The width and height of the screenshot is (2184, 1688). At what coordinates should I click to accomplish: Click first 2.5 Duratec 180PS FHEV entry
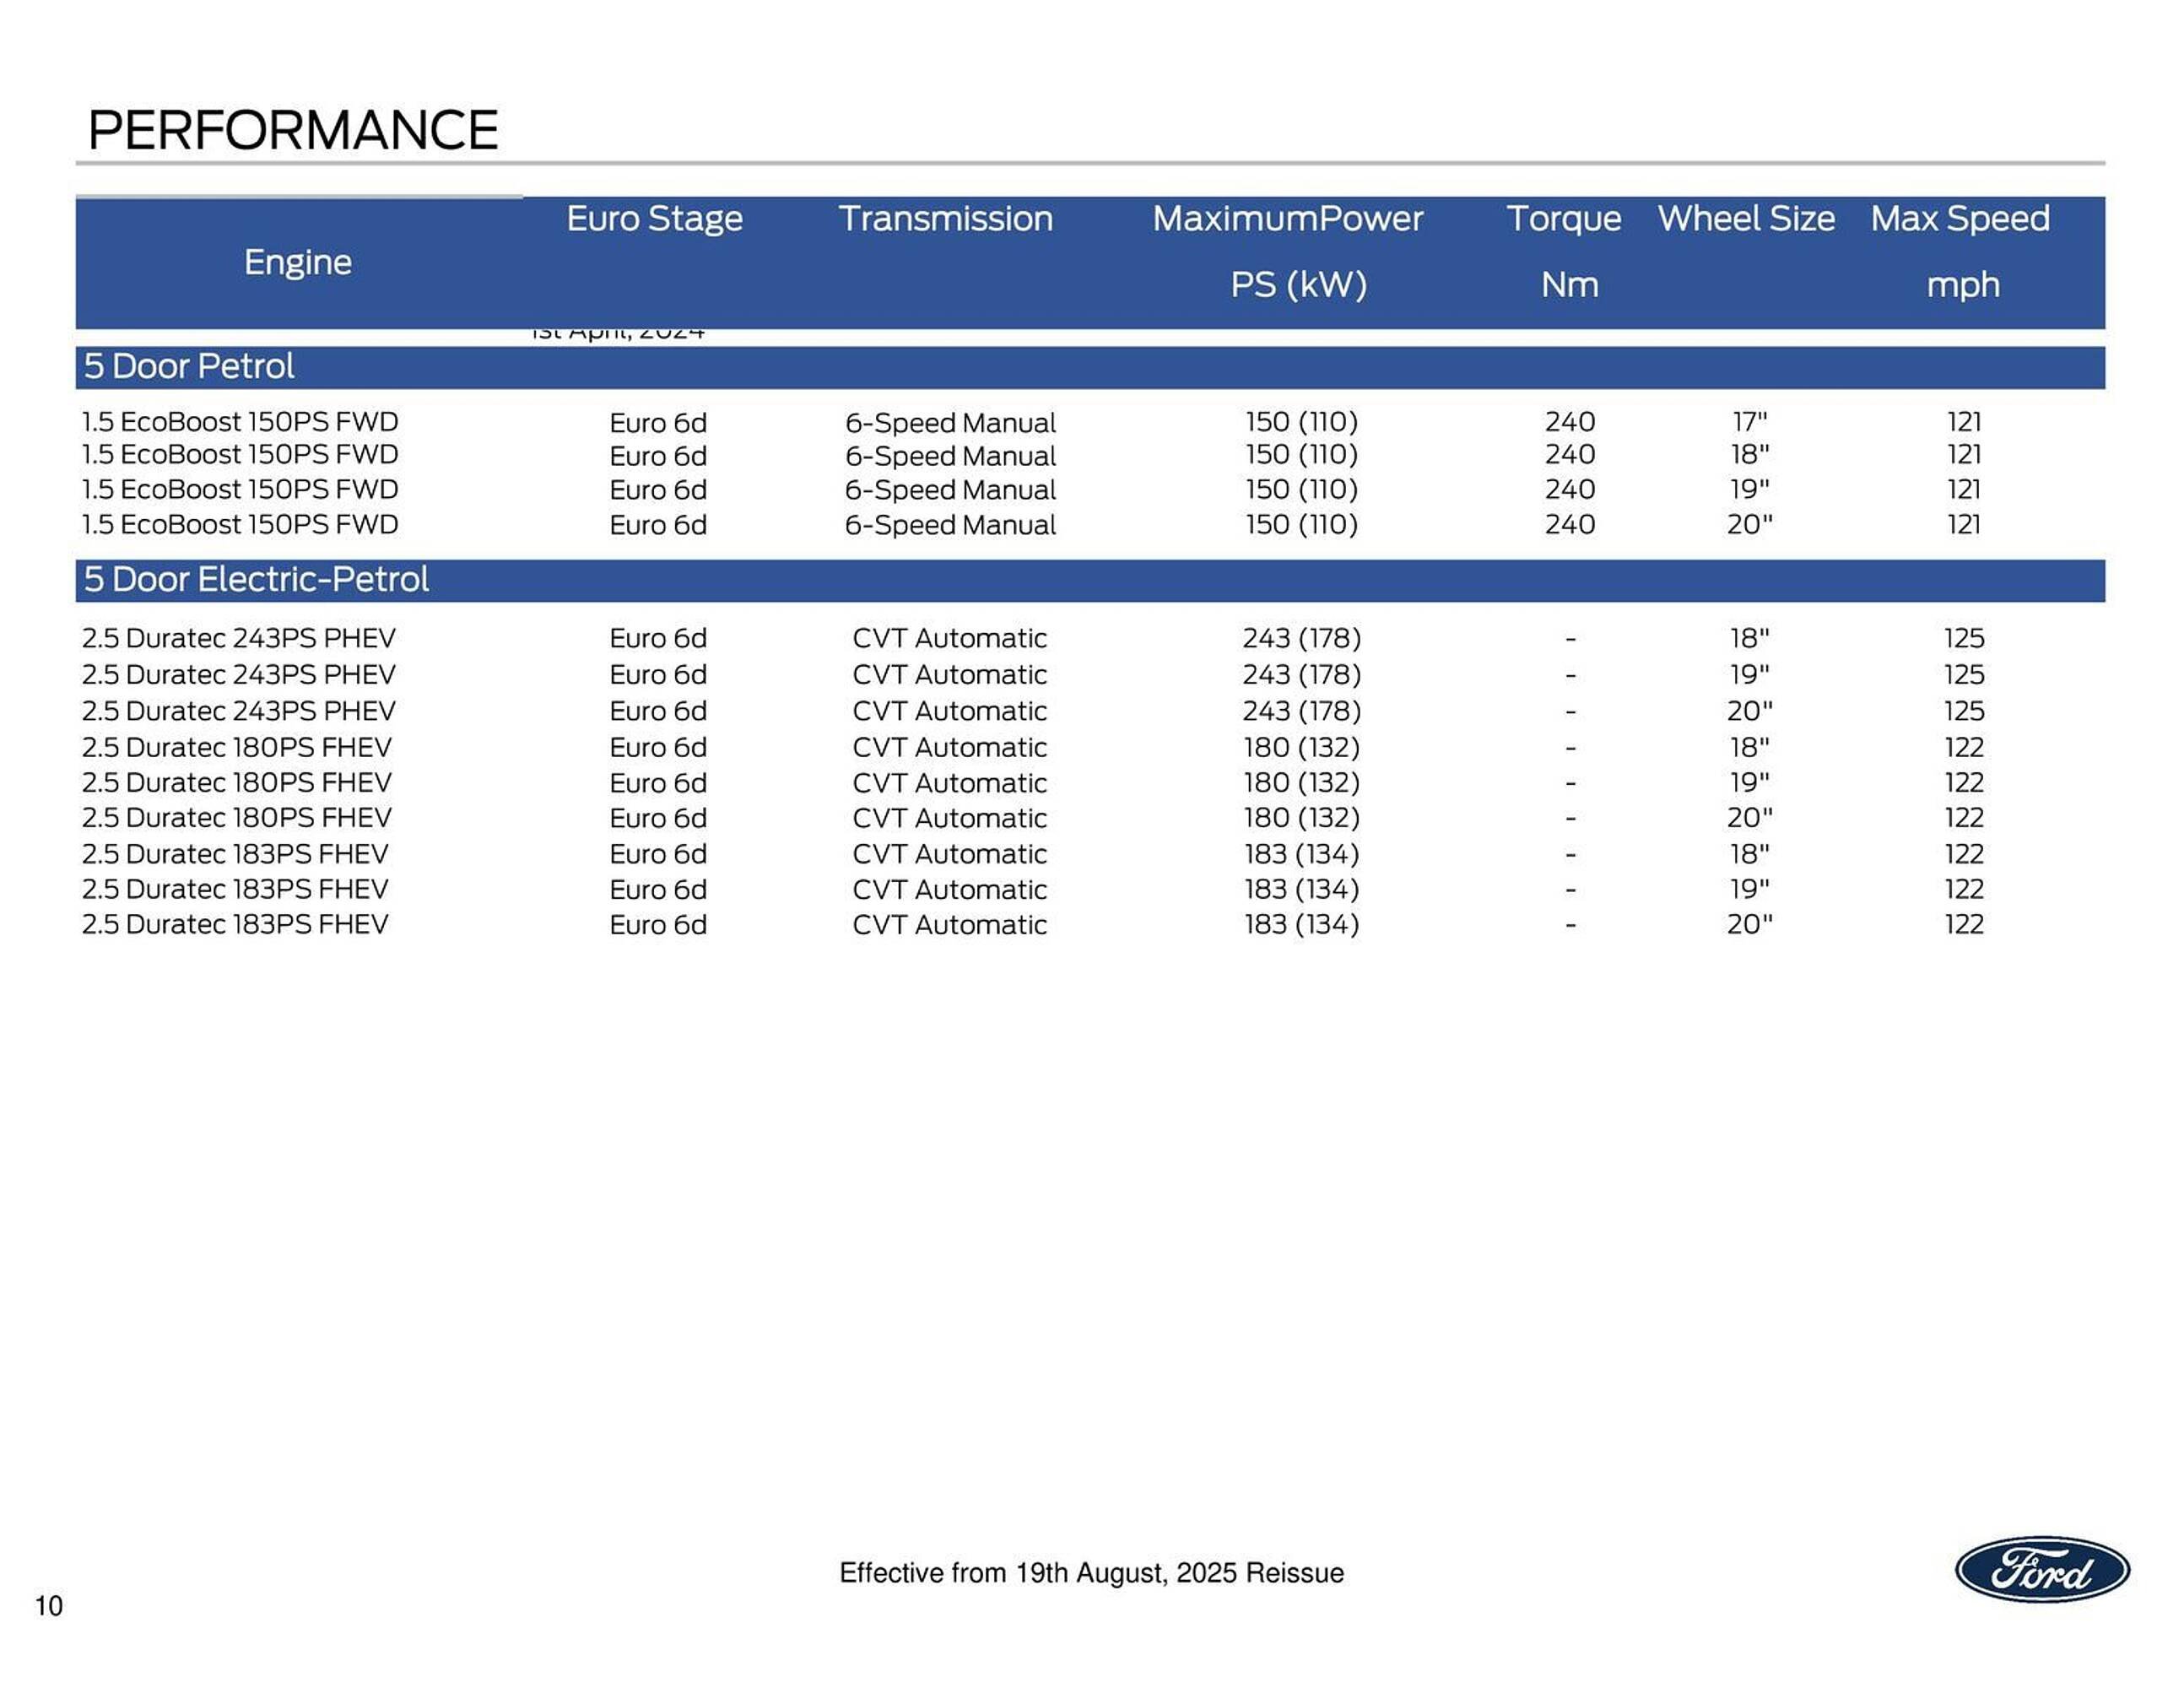coord(236,747)
